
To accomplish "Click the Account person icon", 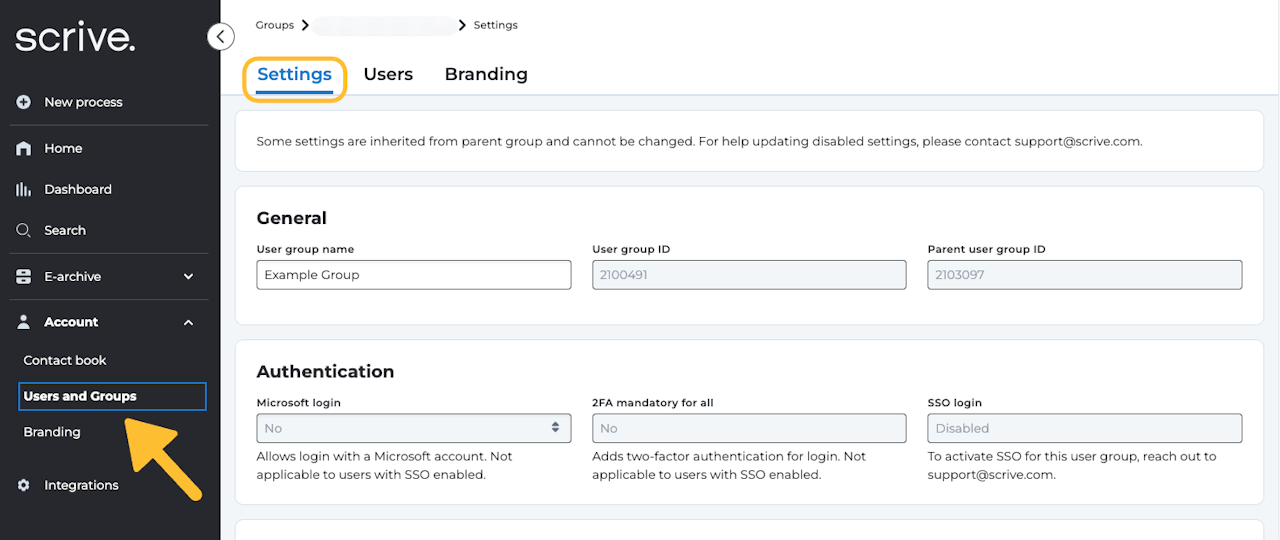I will (x=24, y=322).
